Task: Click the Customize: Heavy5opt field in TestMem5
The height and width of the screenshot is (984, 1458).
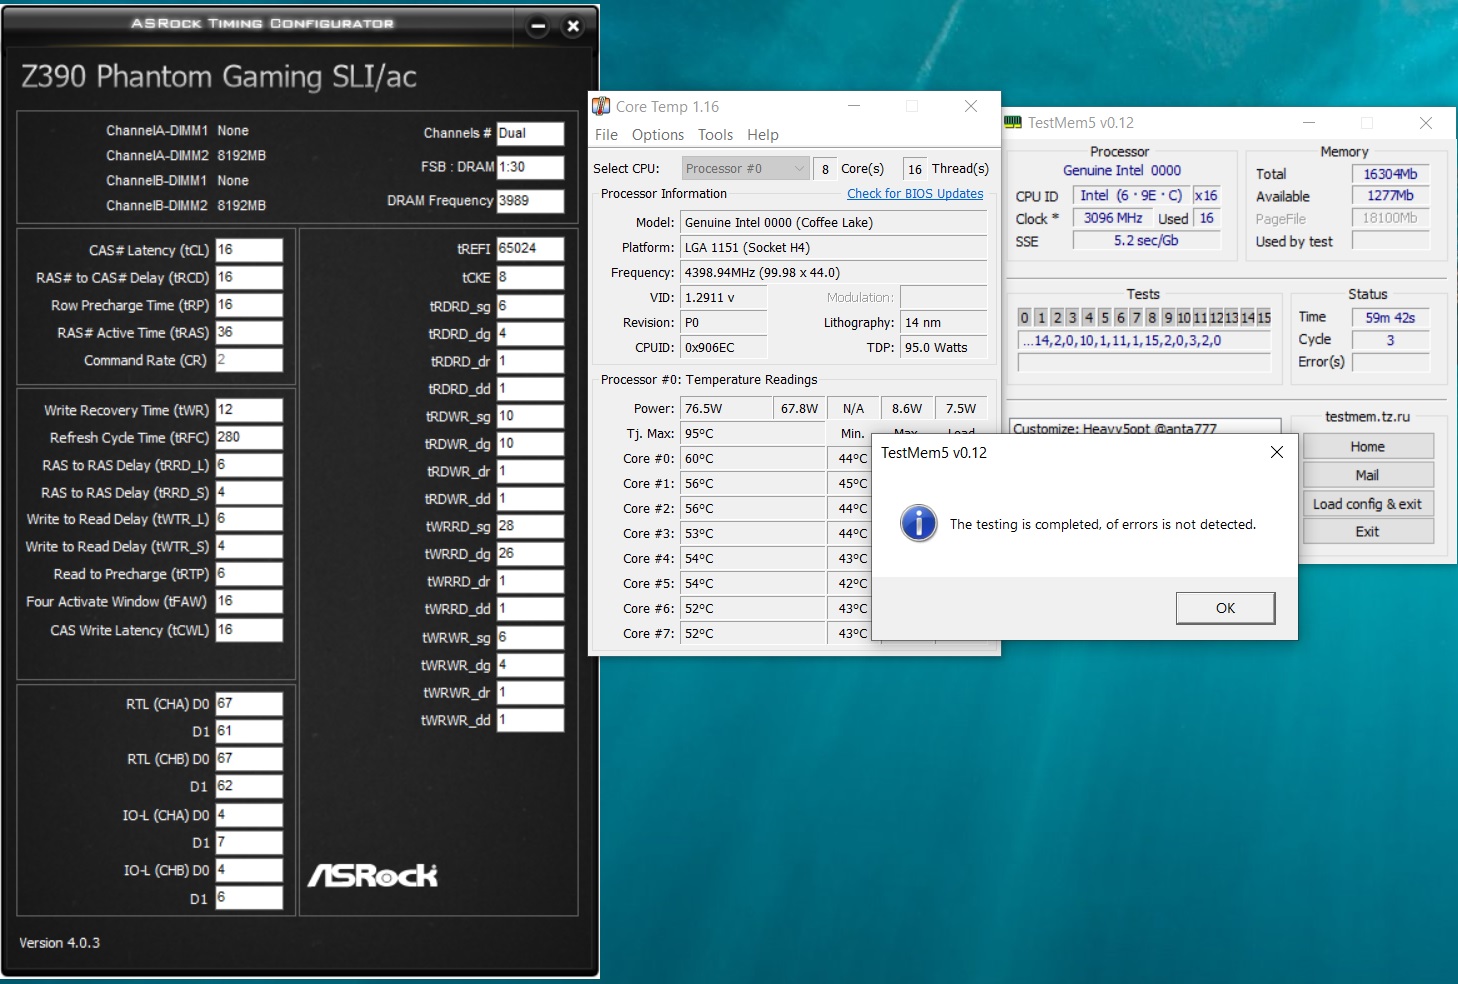Action: (1144, 427)
